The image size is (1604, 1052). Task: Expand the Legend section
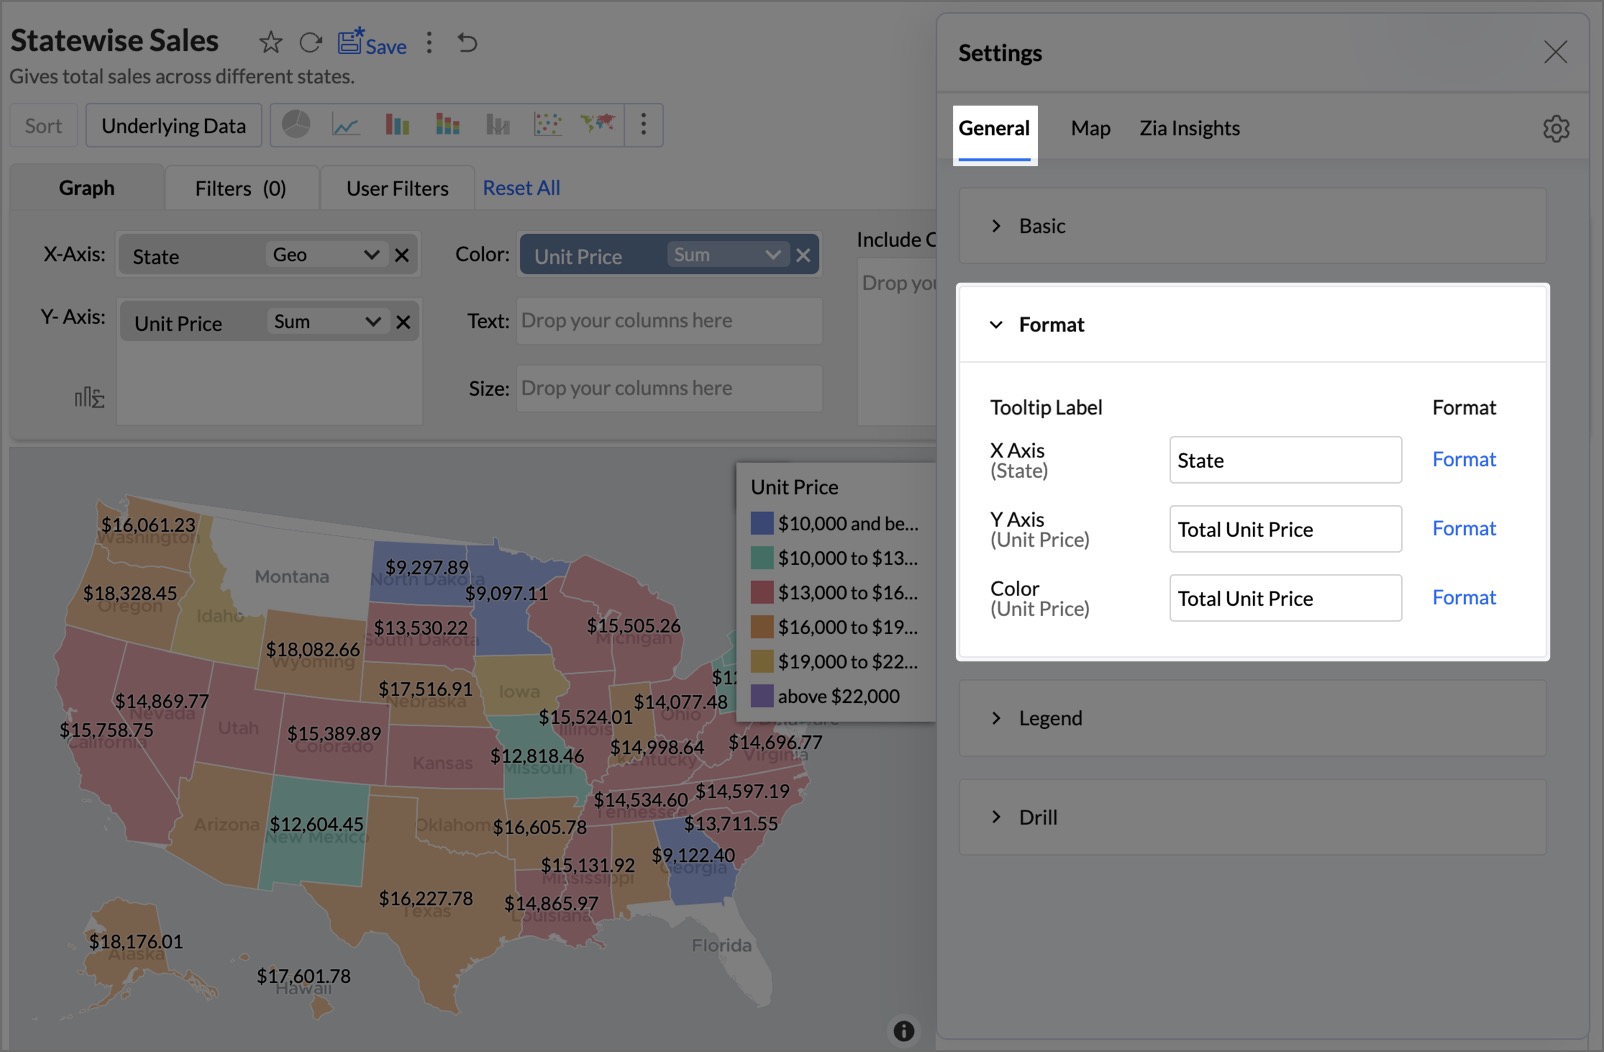(1050, 718)
